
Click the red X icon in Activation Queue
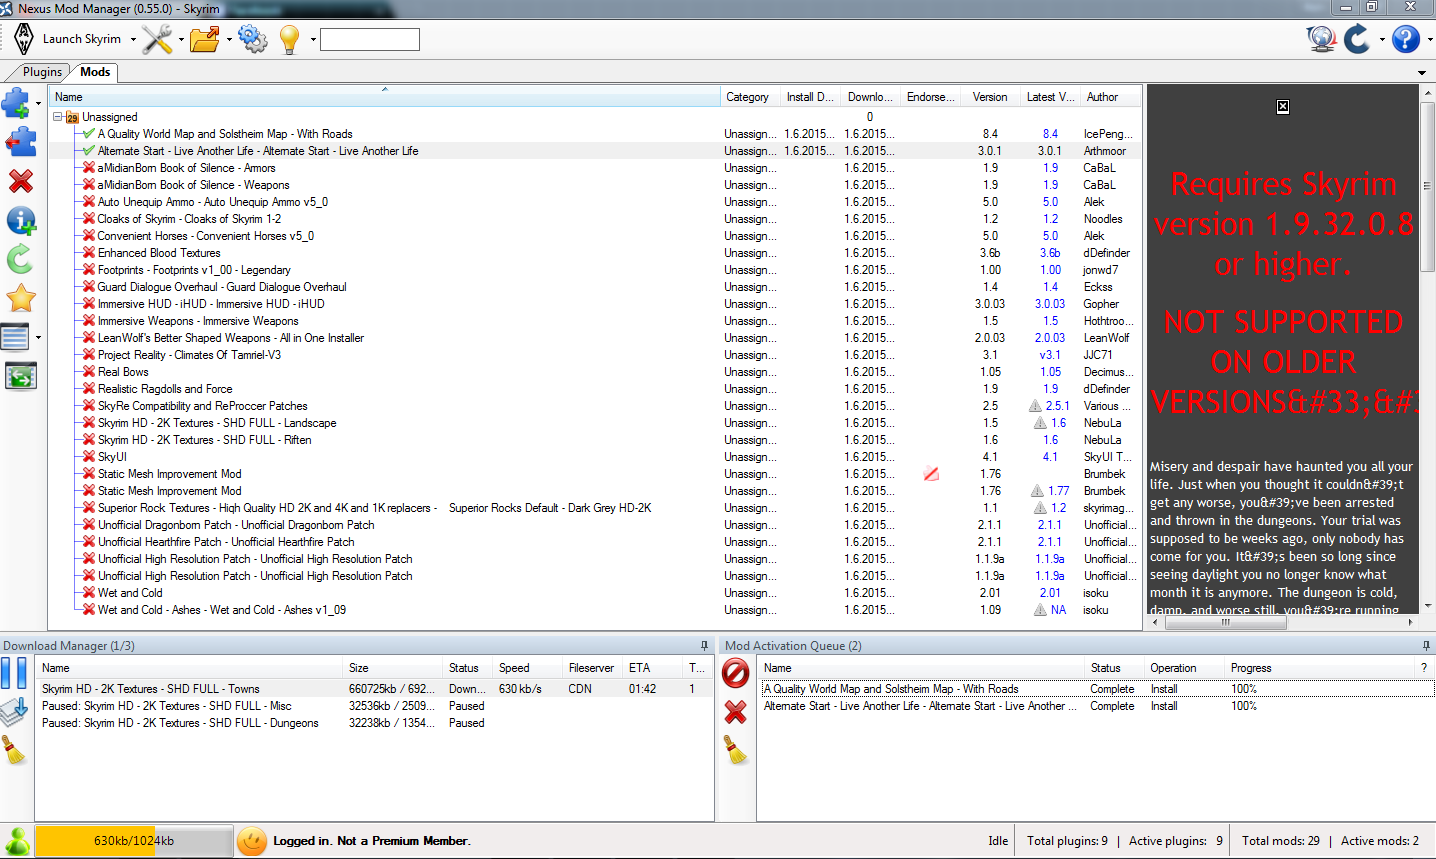735,712
